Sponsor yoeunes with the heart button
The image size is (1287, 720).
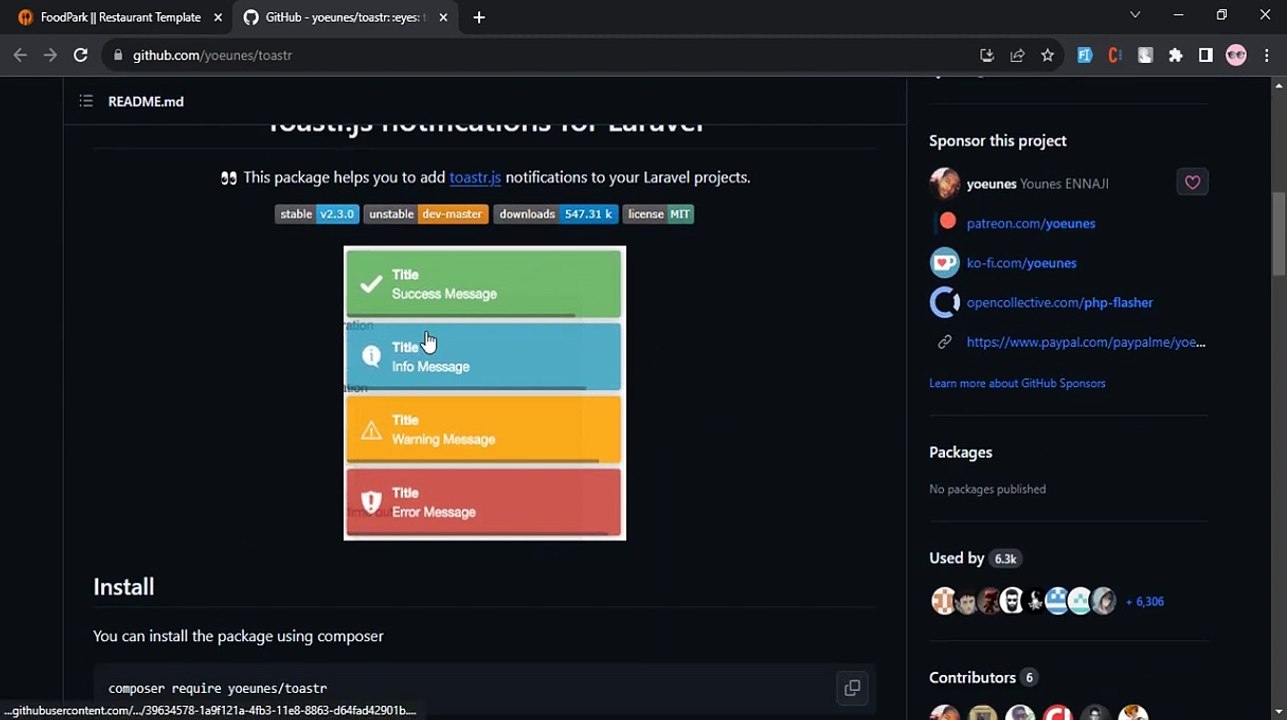pos(1192,182)
